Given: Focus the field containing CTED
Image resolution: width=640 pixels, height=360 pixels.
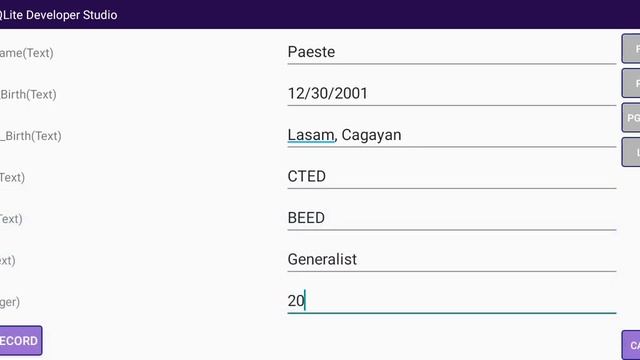Looking at the screenshot, I should coord(451,177).
